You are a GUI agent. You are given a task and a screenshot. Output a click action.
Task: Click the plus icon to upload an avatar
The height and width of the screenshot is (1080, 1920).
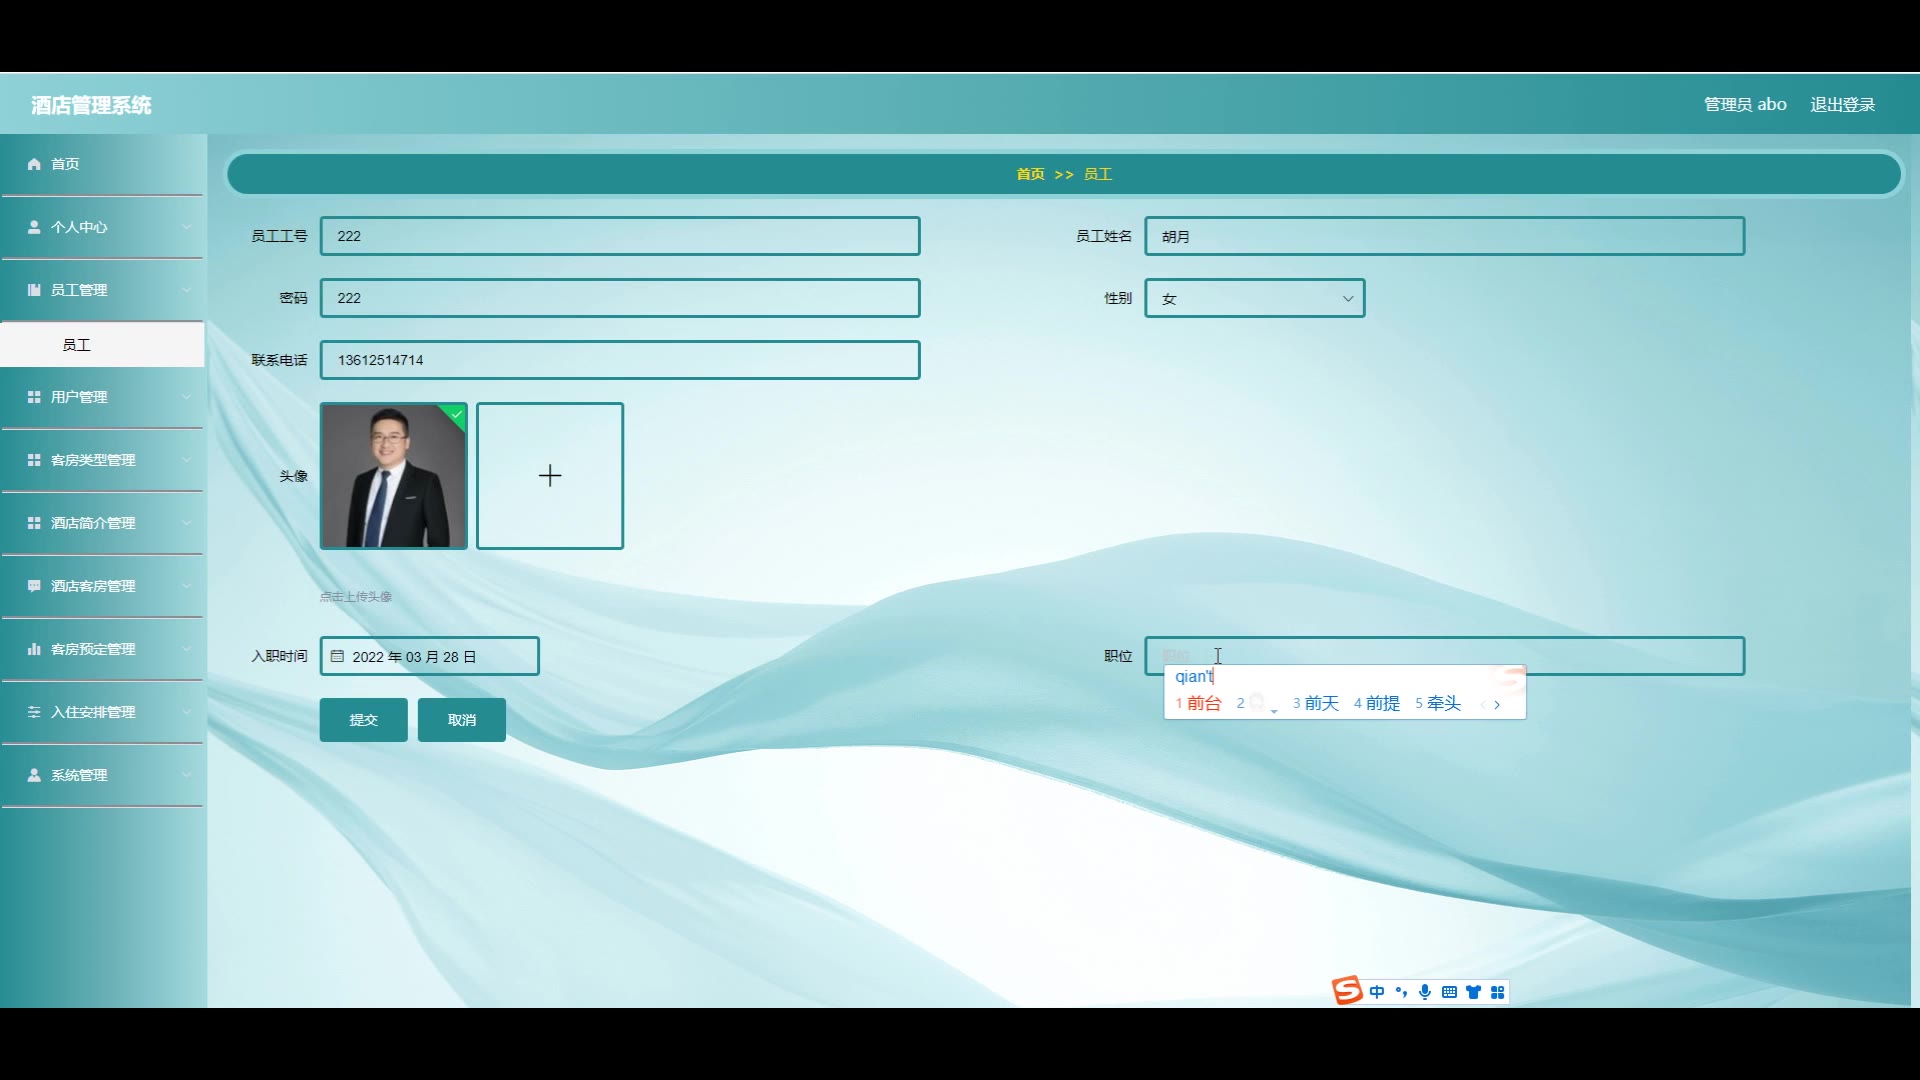tap(550, 476)
